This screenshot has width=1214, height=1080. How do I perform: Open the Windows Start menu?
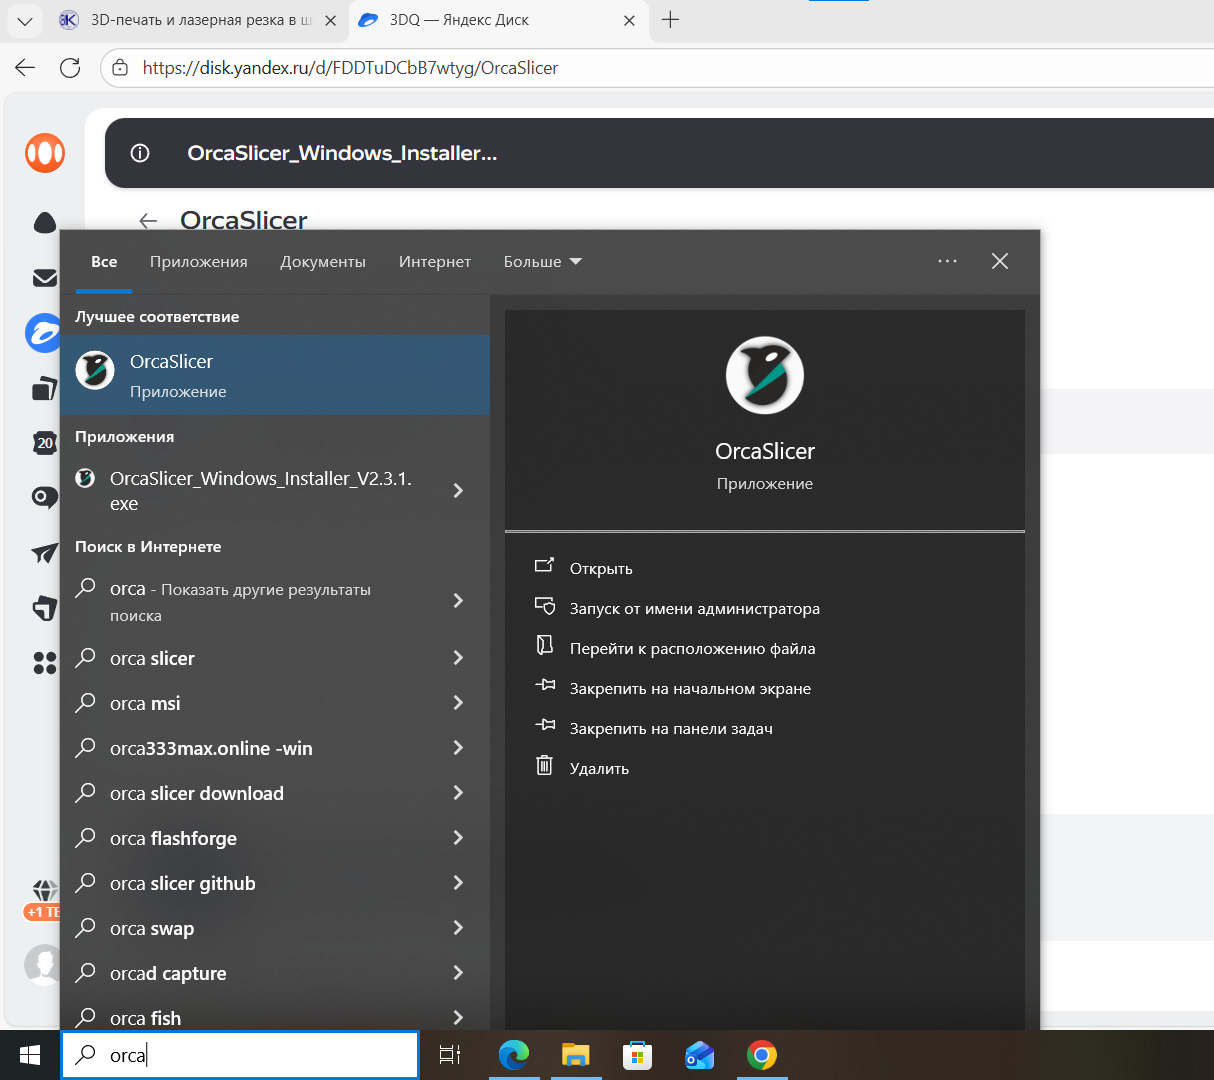[30, 1055]
